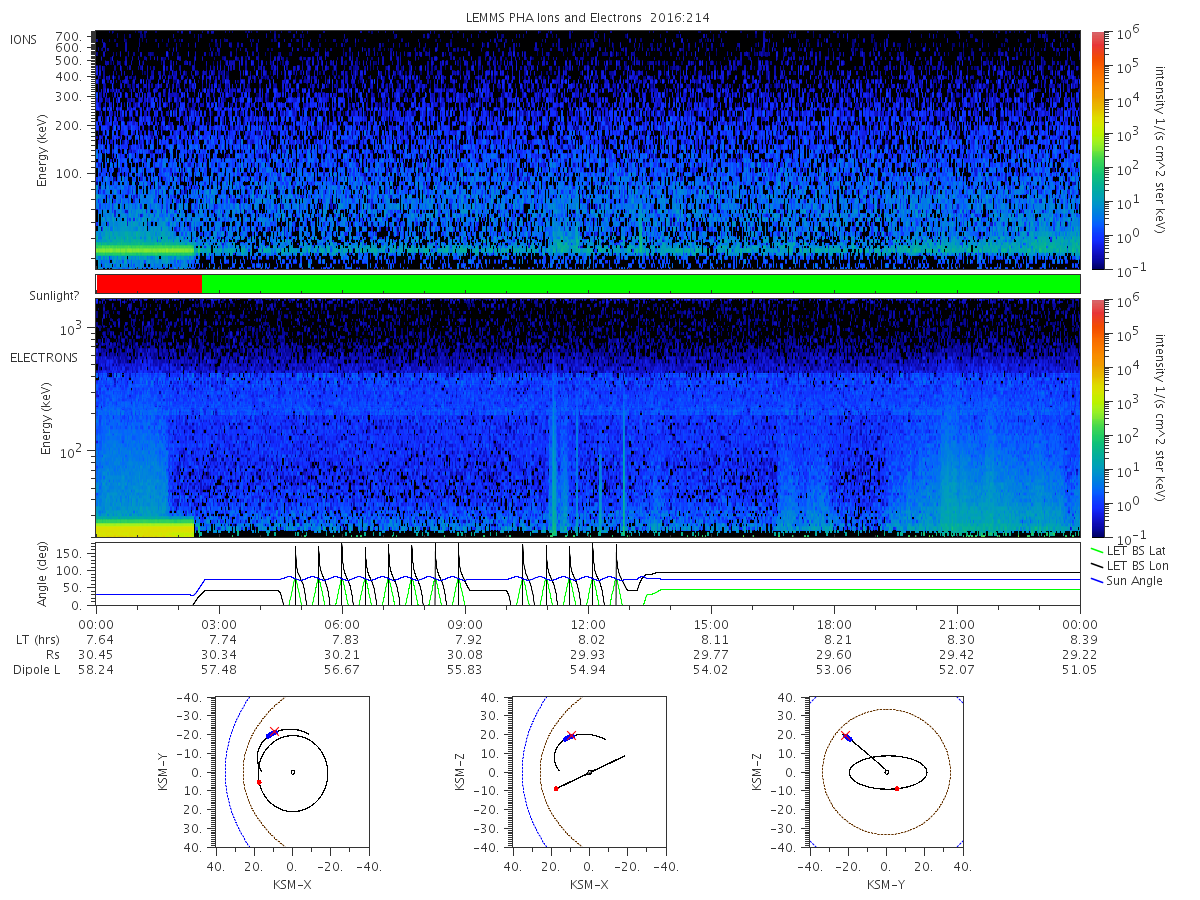Click the red X marker in KSM-Z/KSM-Y plot
Image resolution: width=1200 pixels, height=900 pixels.
[846, 736]
